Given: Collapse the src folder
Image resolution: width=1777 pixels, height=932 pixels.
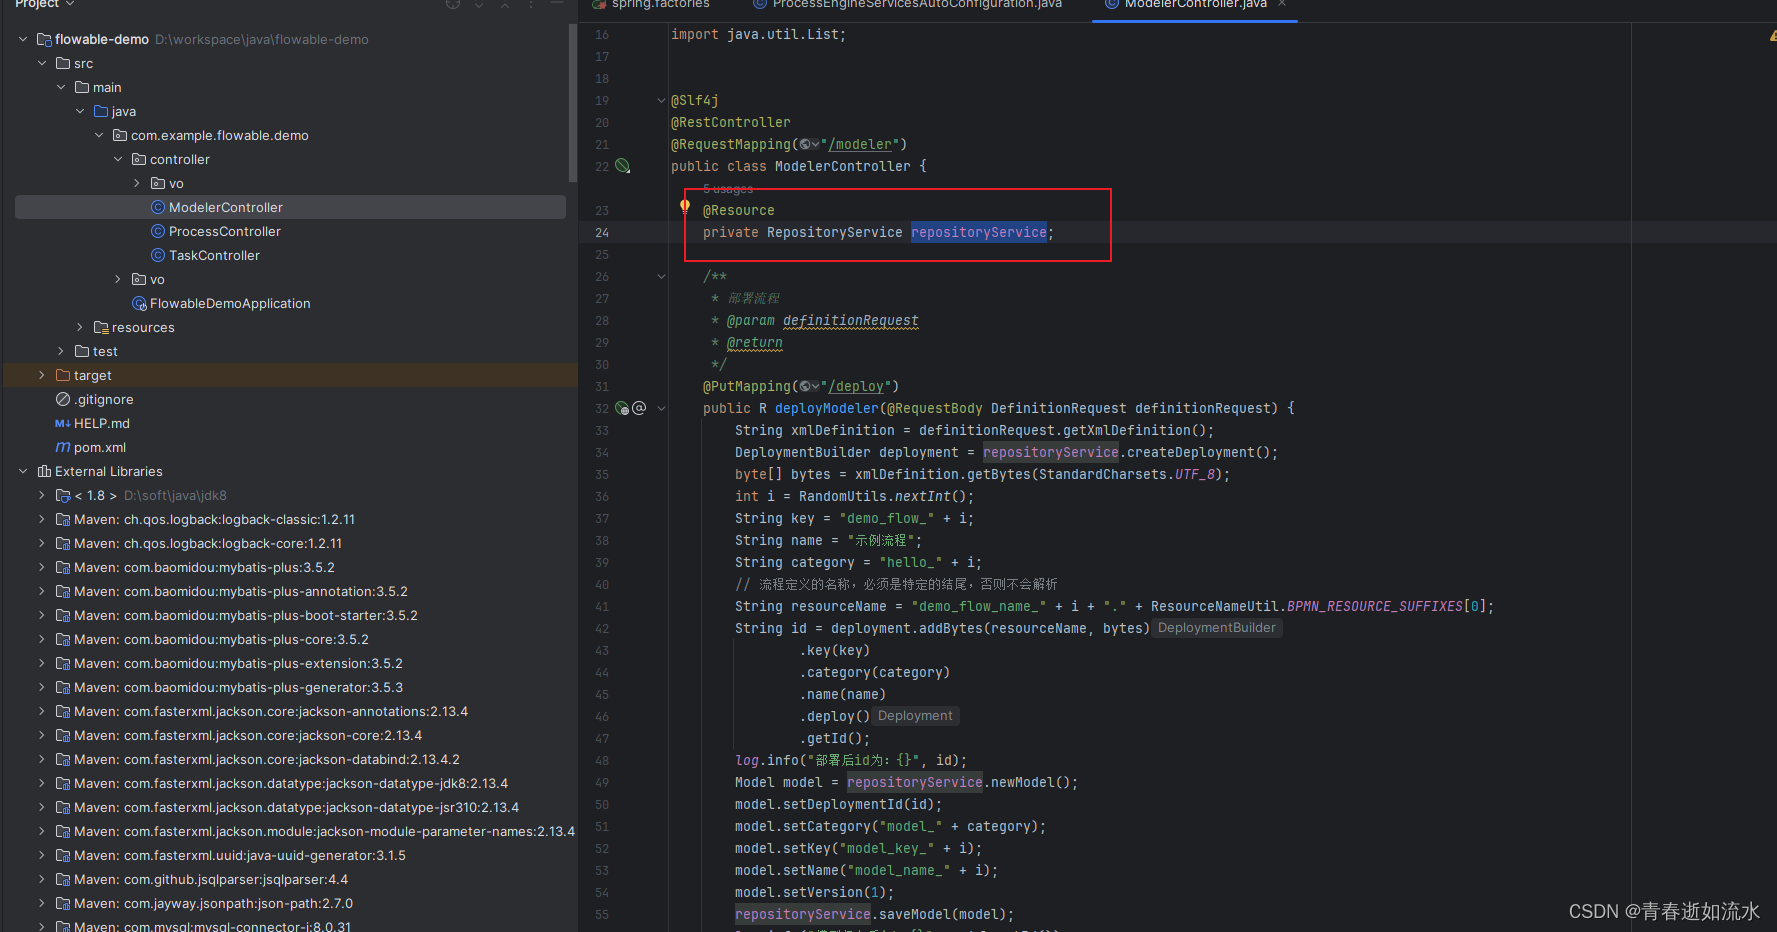Looking at the screenshot, I should click(x=42, y=63).
